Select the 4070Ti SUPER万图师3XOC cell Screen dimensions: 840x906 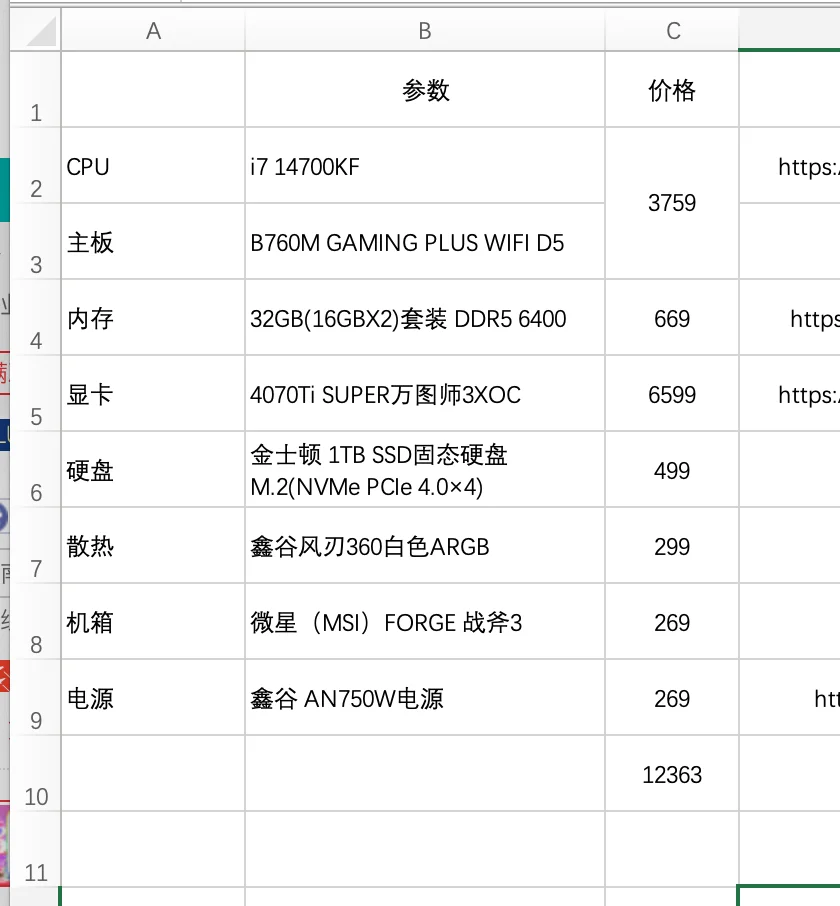pyautogui.click(x=425, y=393)
